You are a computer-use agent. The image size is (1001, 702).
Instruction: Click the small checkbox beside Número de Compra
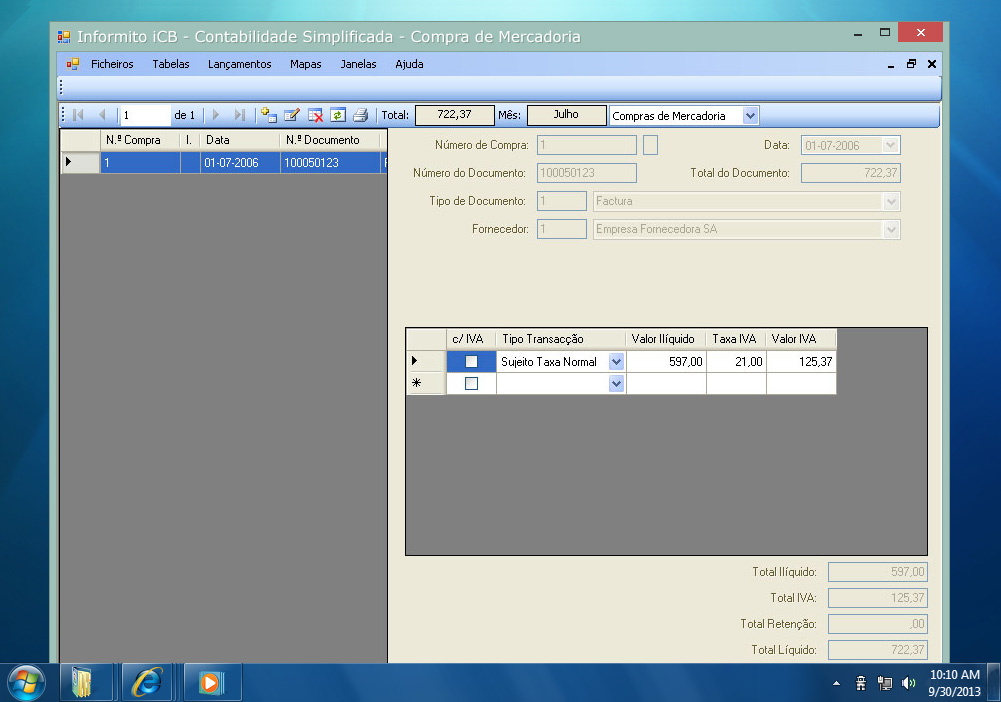coord(650,145)
